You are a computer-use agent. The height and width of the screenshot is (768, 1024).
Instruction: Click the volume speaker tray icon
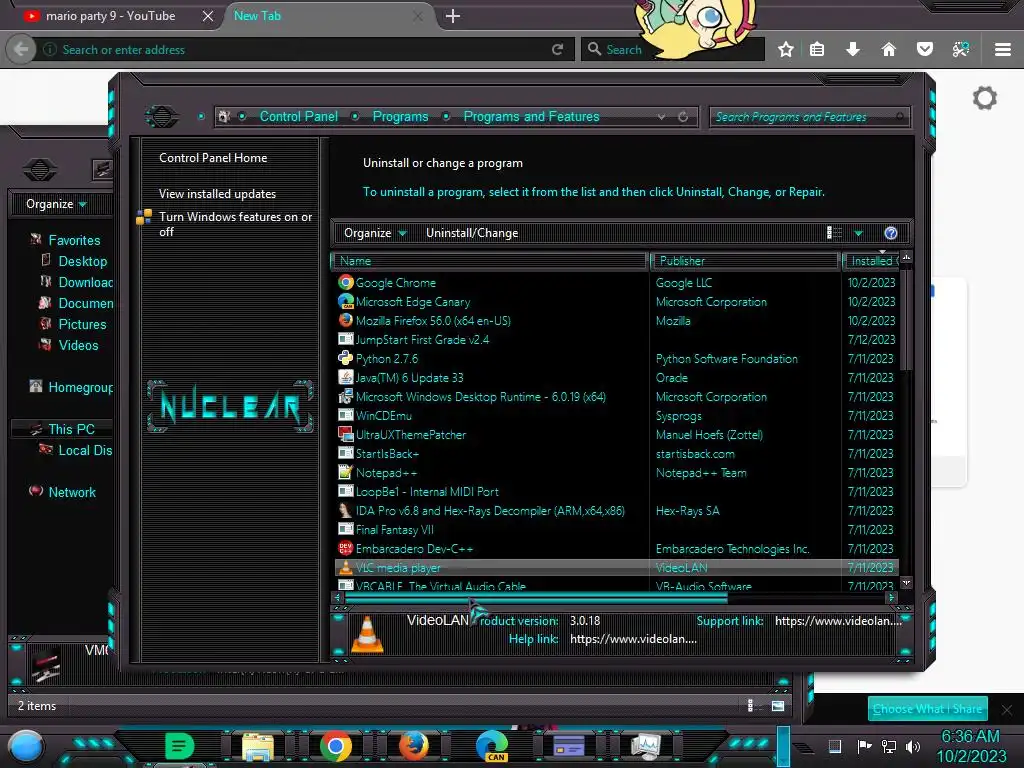(913, 746)
